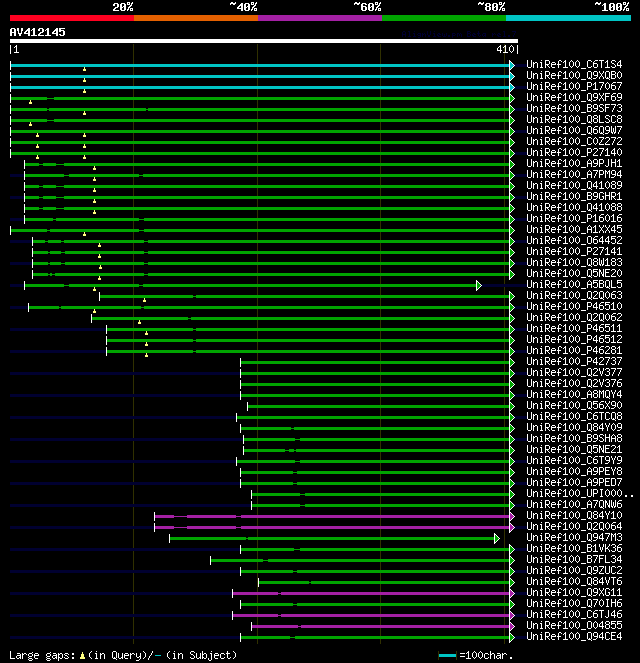Click the UniRef100_Q8W183 label
The width and height of the screenshot is (640, 663).
click(x=574, y=262)
